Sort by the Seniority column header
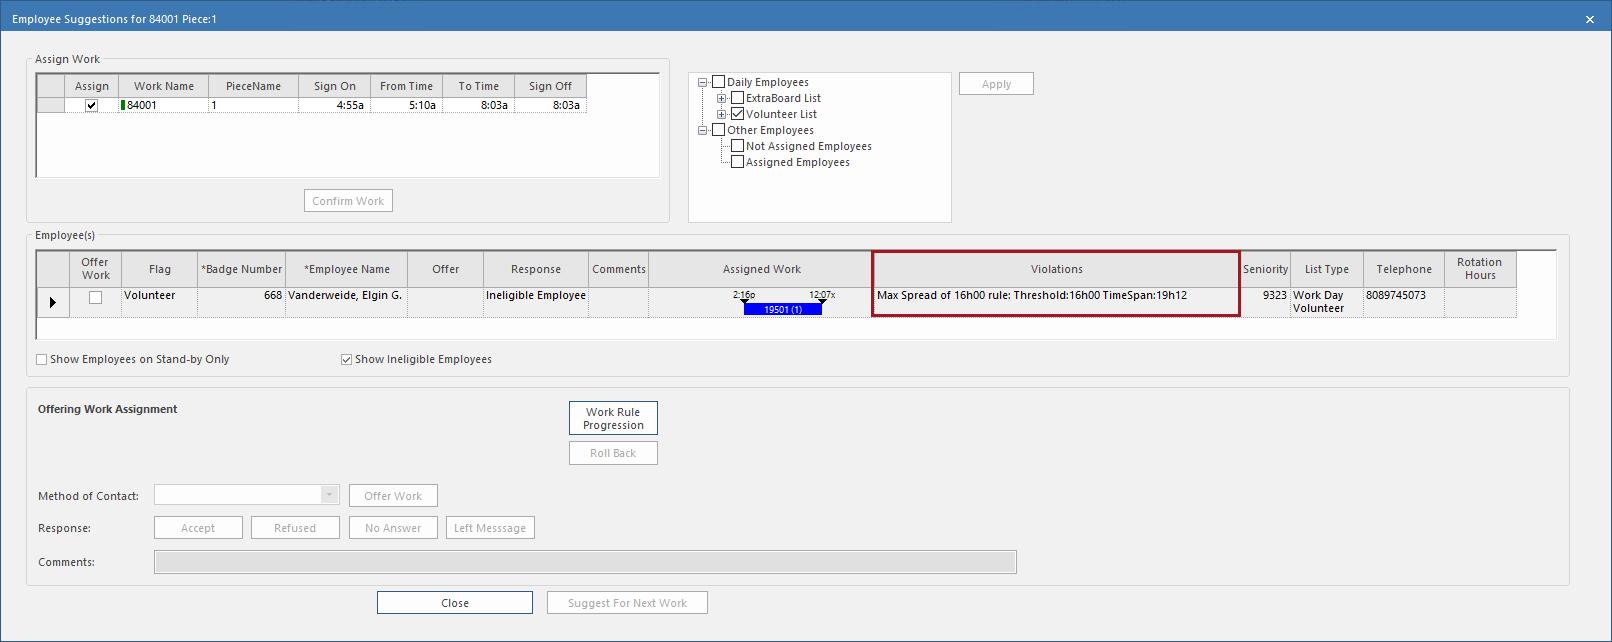The image size is (1612, 642). point(1265,269)
